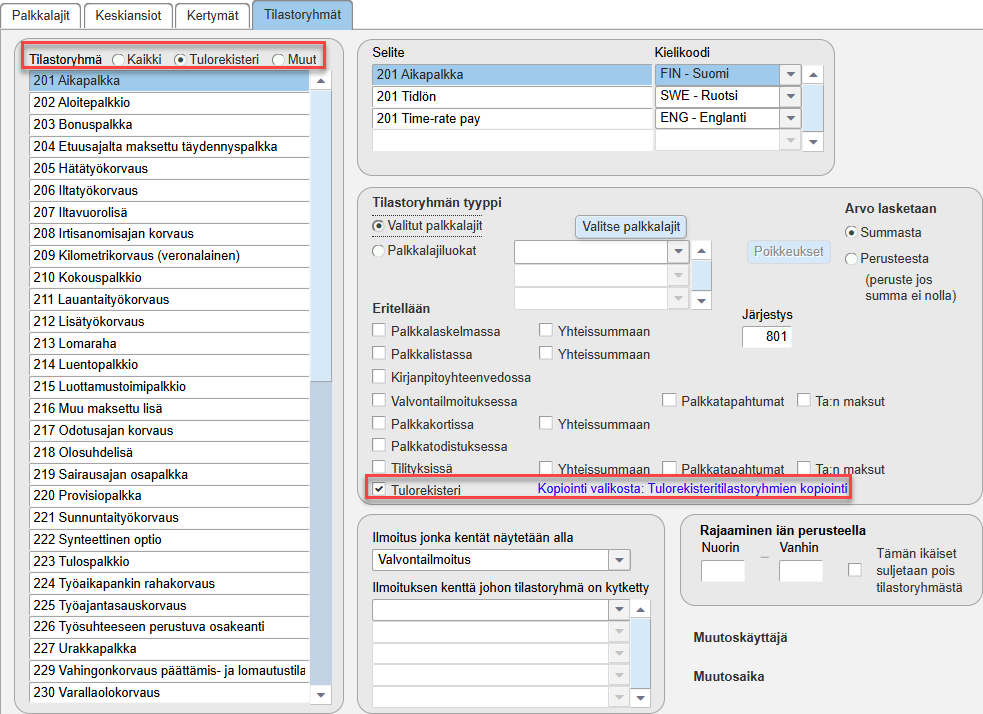The width and height of the screenshot is (983, 714).
Task: Tick Yhteissummaan next to Palkkalaskelmassa
Action: (546, 330)
